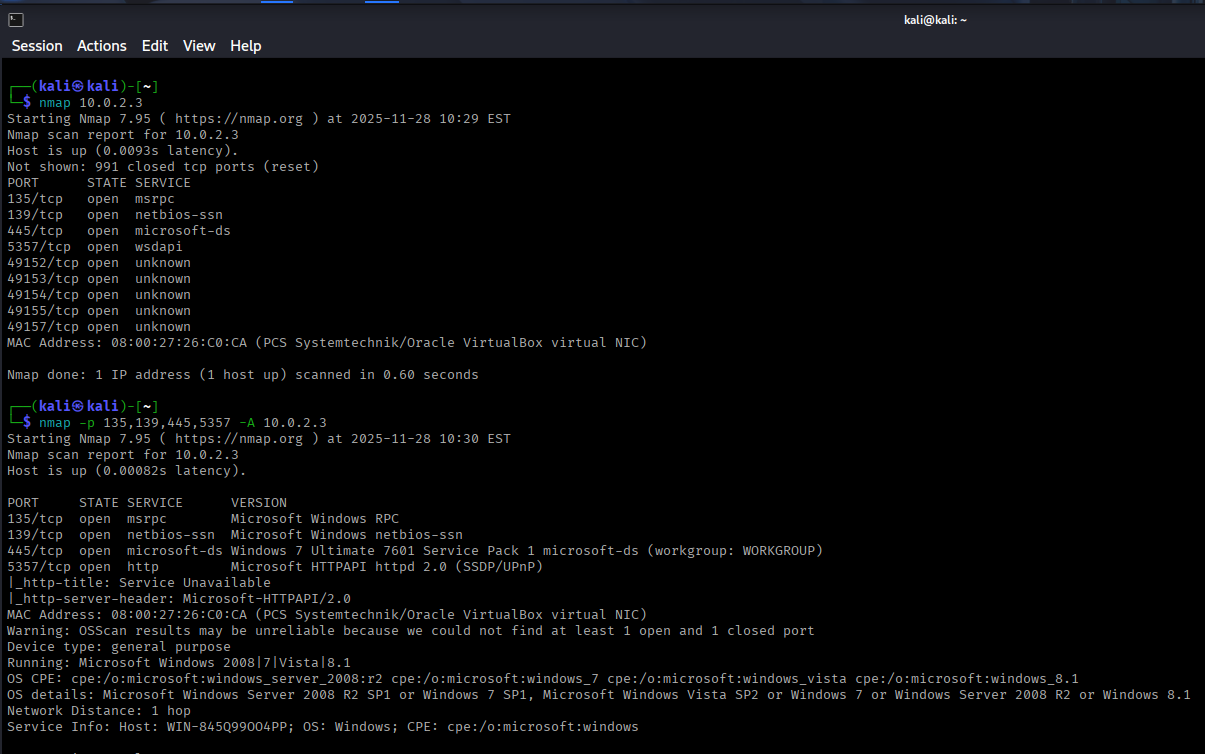
Task: Click the version text "Microsoft Windows netbios-ssn"
Action: pyautogui.click(x=347, y=535)
